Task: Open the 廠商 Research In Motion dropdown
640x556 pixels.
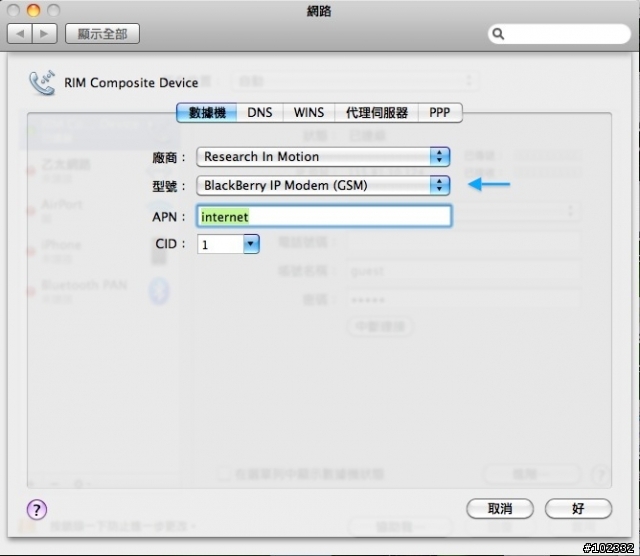Action: 323,157
